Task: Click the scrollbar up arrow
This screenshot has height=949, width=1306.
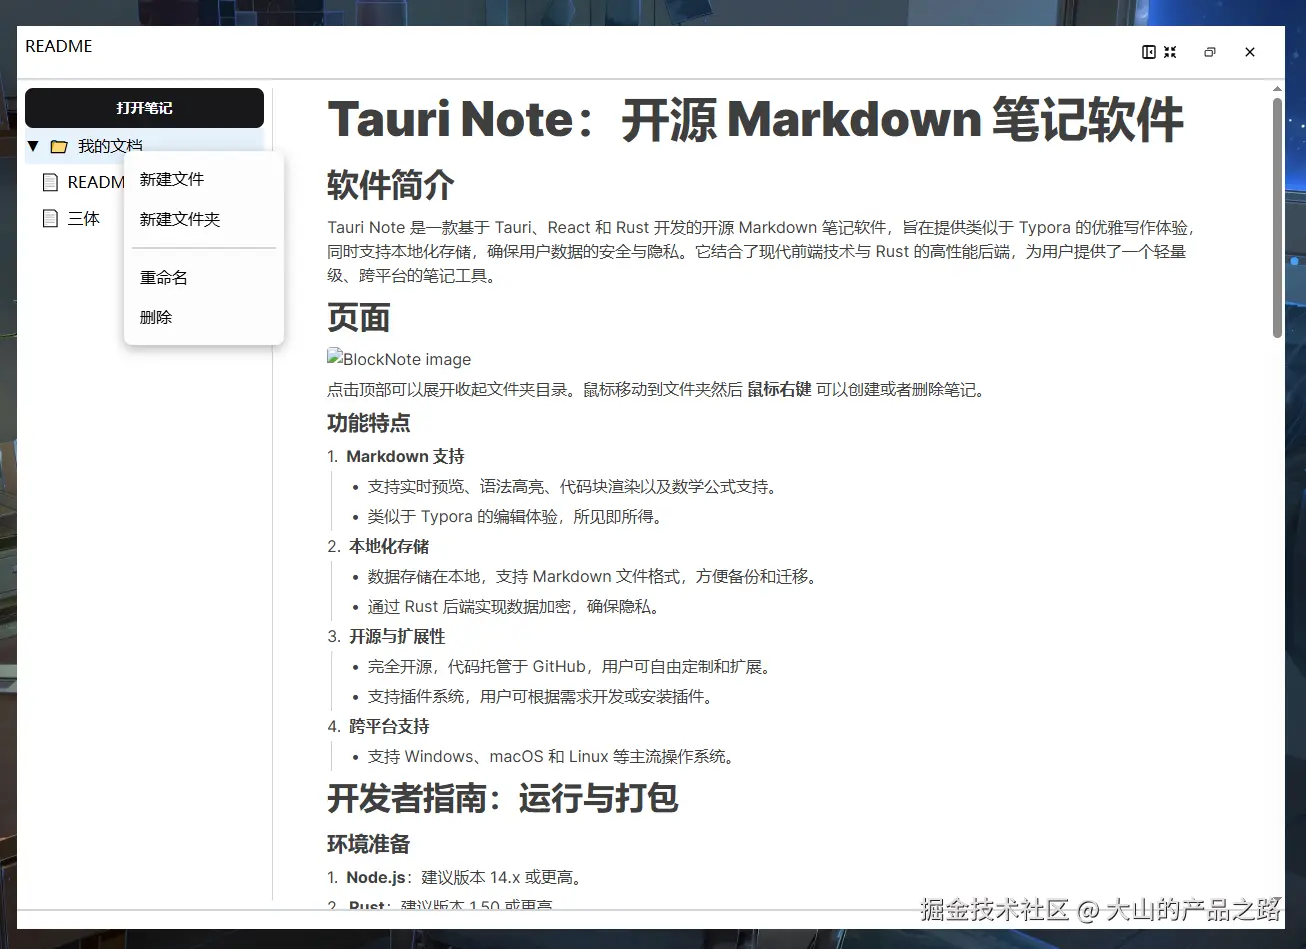Action: tap(1277, 88)
